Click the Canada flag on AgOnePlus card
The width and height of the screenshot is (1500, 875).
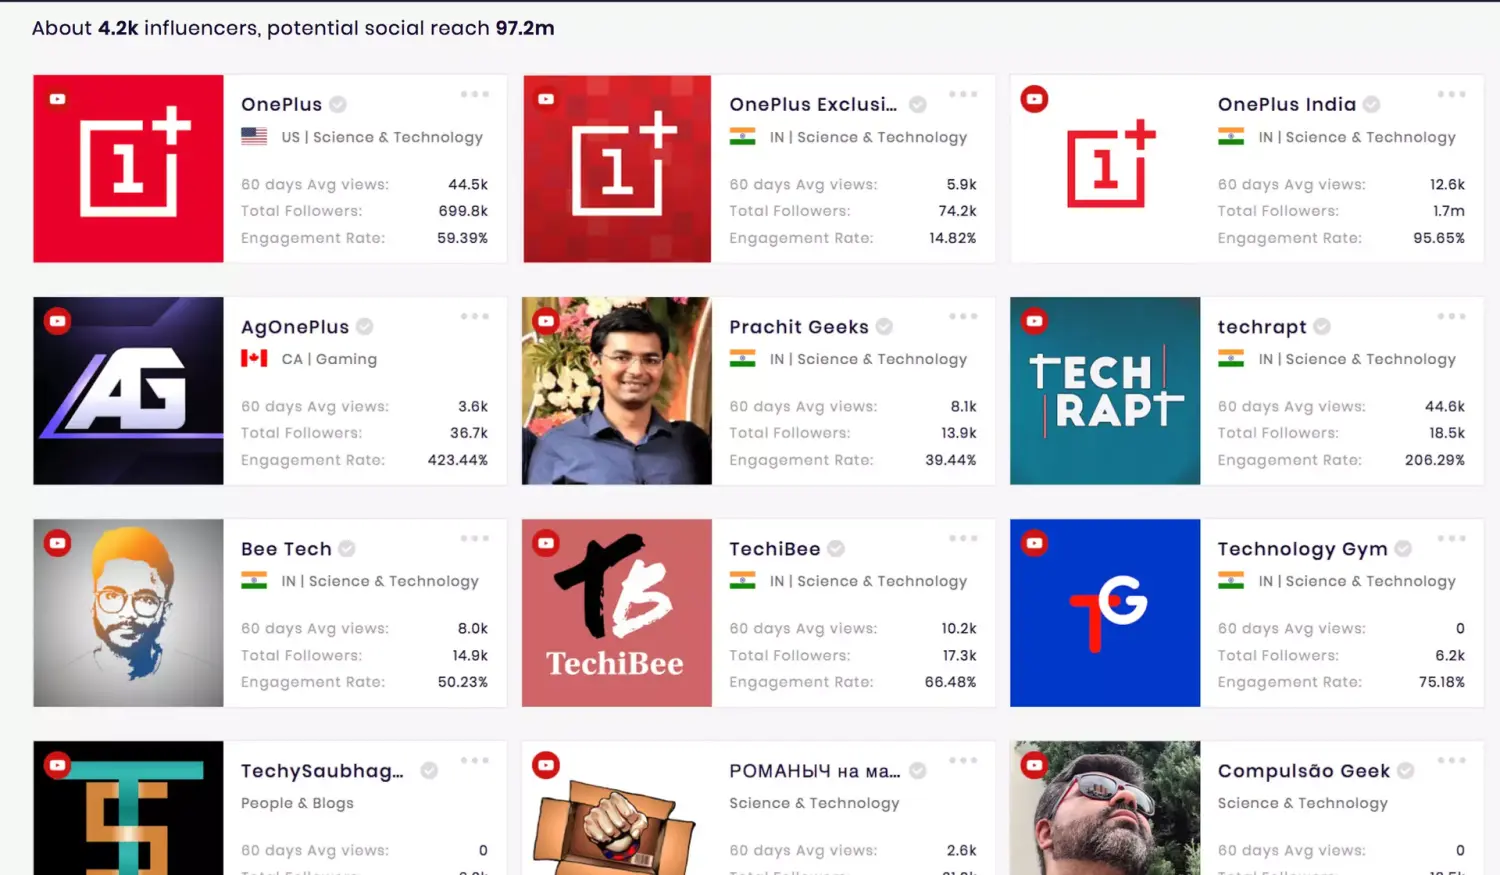(254, 358)
